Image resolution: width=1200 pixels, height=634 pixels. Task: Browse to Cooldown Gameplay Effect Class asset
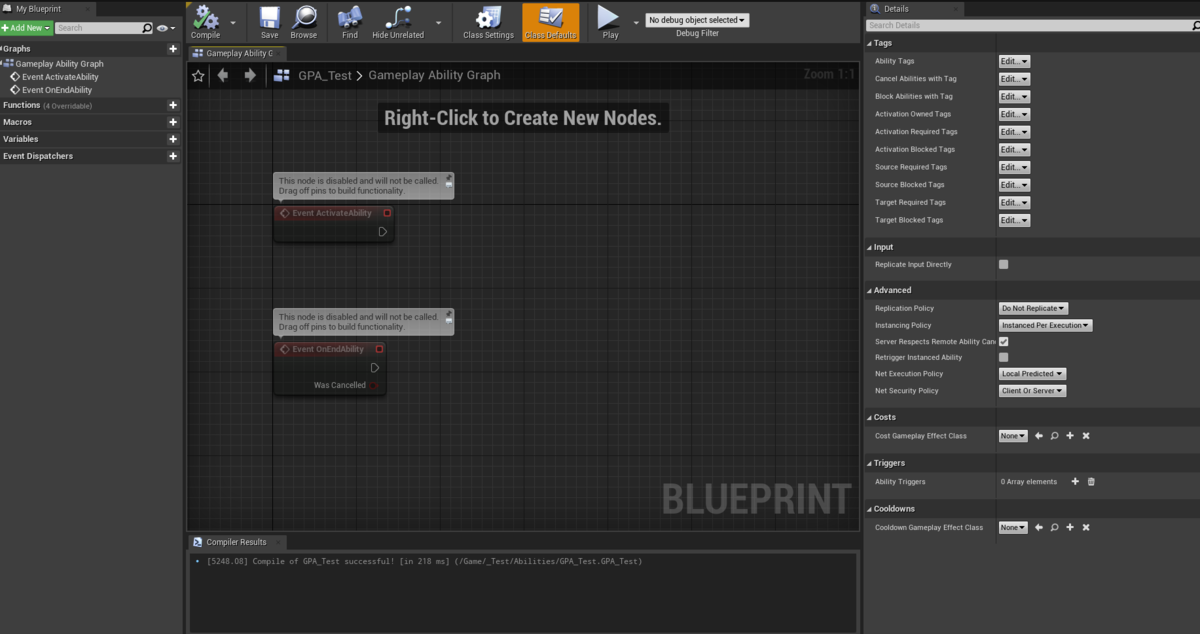click(1054, 527)
